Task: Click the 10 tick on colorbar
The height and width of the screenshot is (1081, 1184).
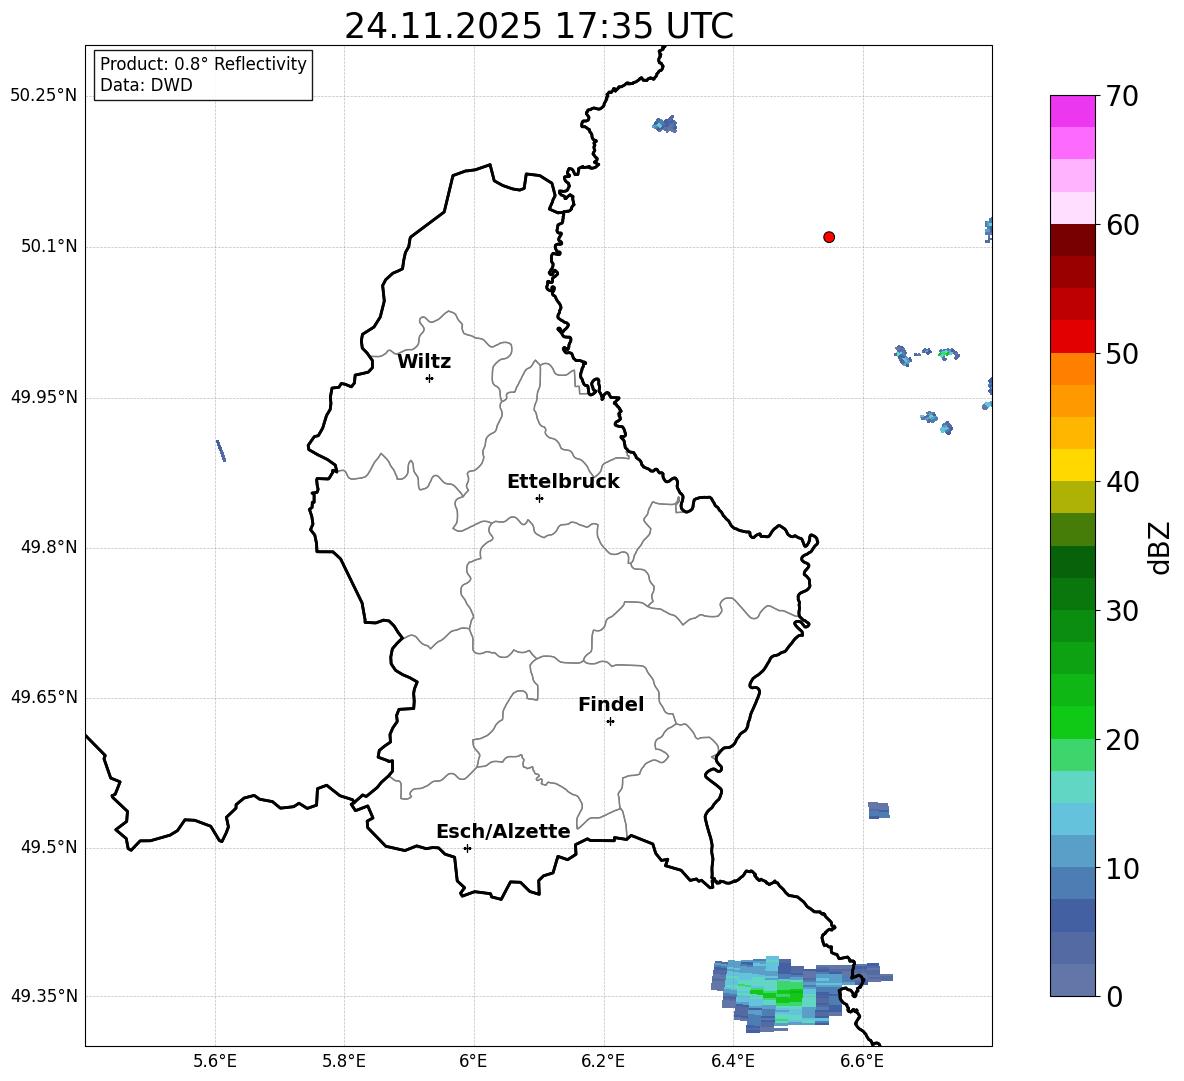Action: click(x=1122, y=868)
